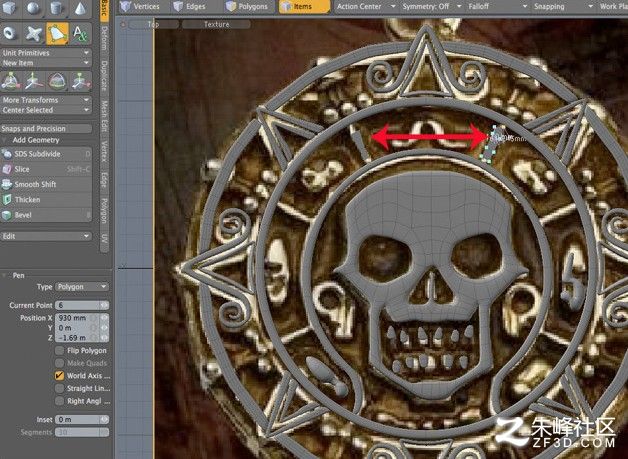Open the Edit dropdown
Image resolution: width=628 pixels, height=459 pixels.
[x=46, y=236]
